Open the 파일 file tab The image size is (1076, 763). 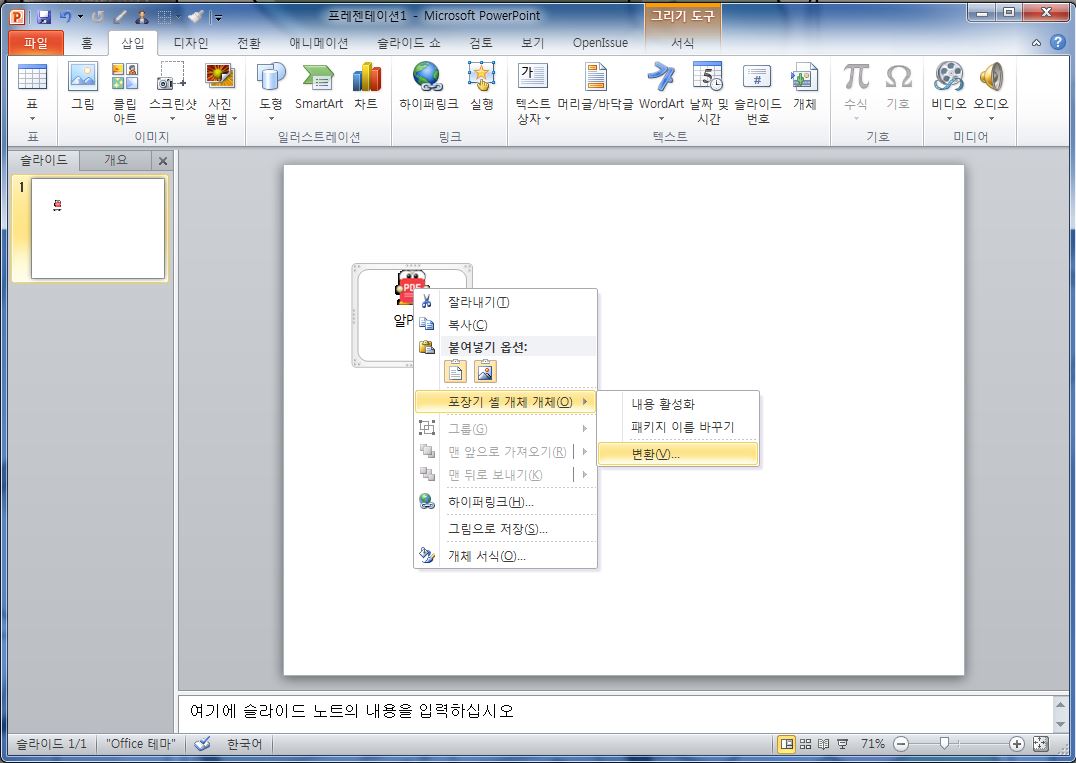(36, 43)
